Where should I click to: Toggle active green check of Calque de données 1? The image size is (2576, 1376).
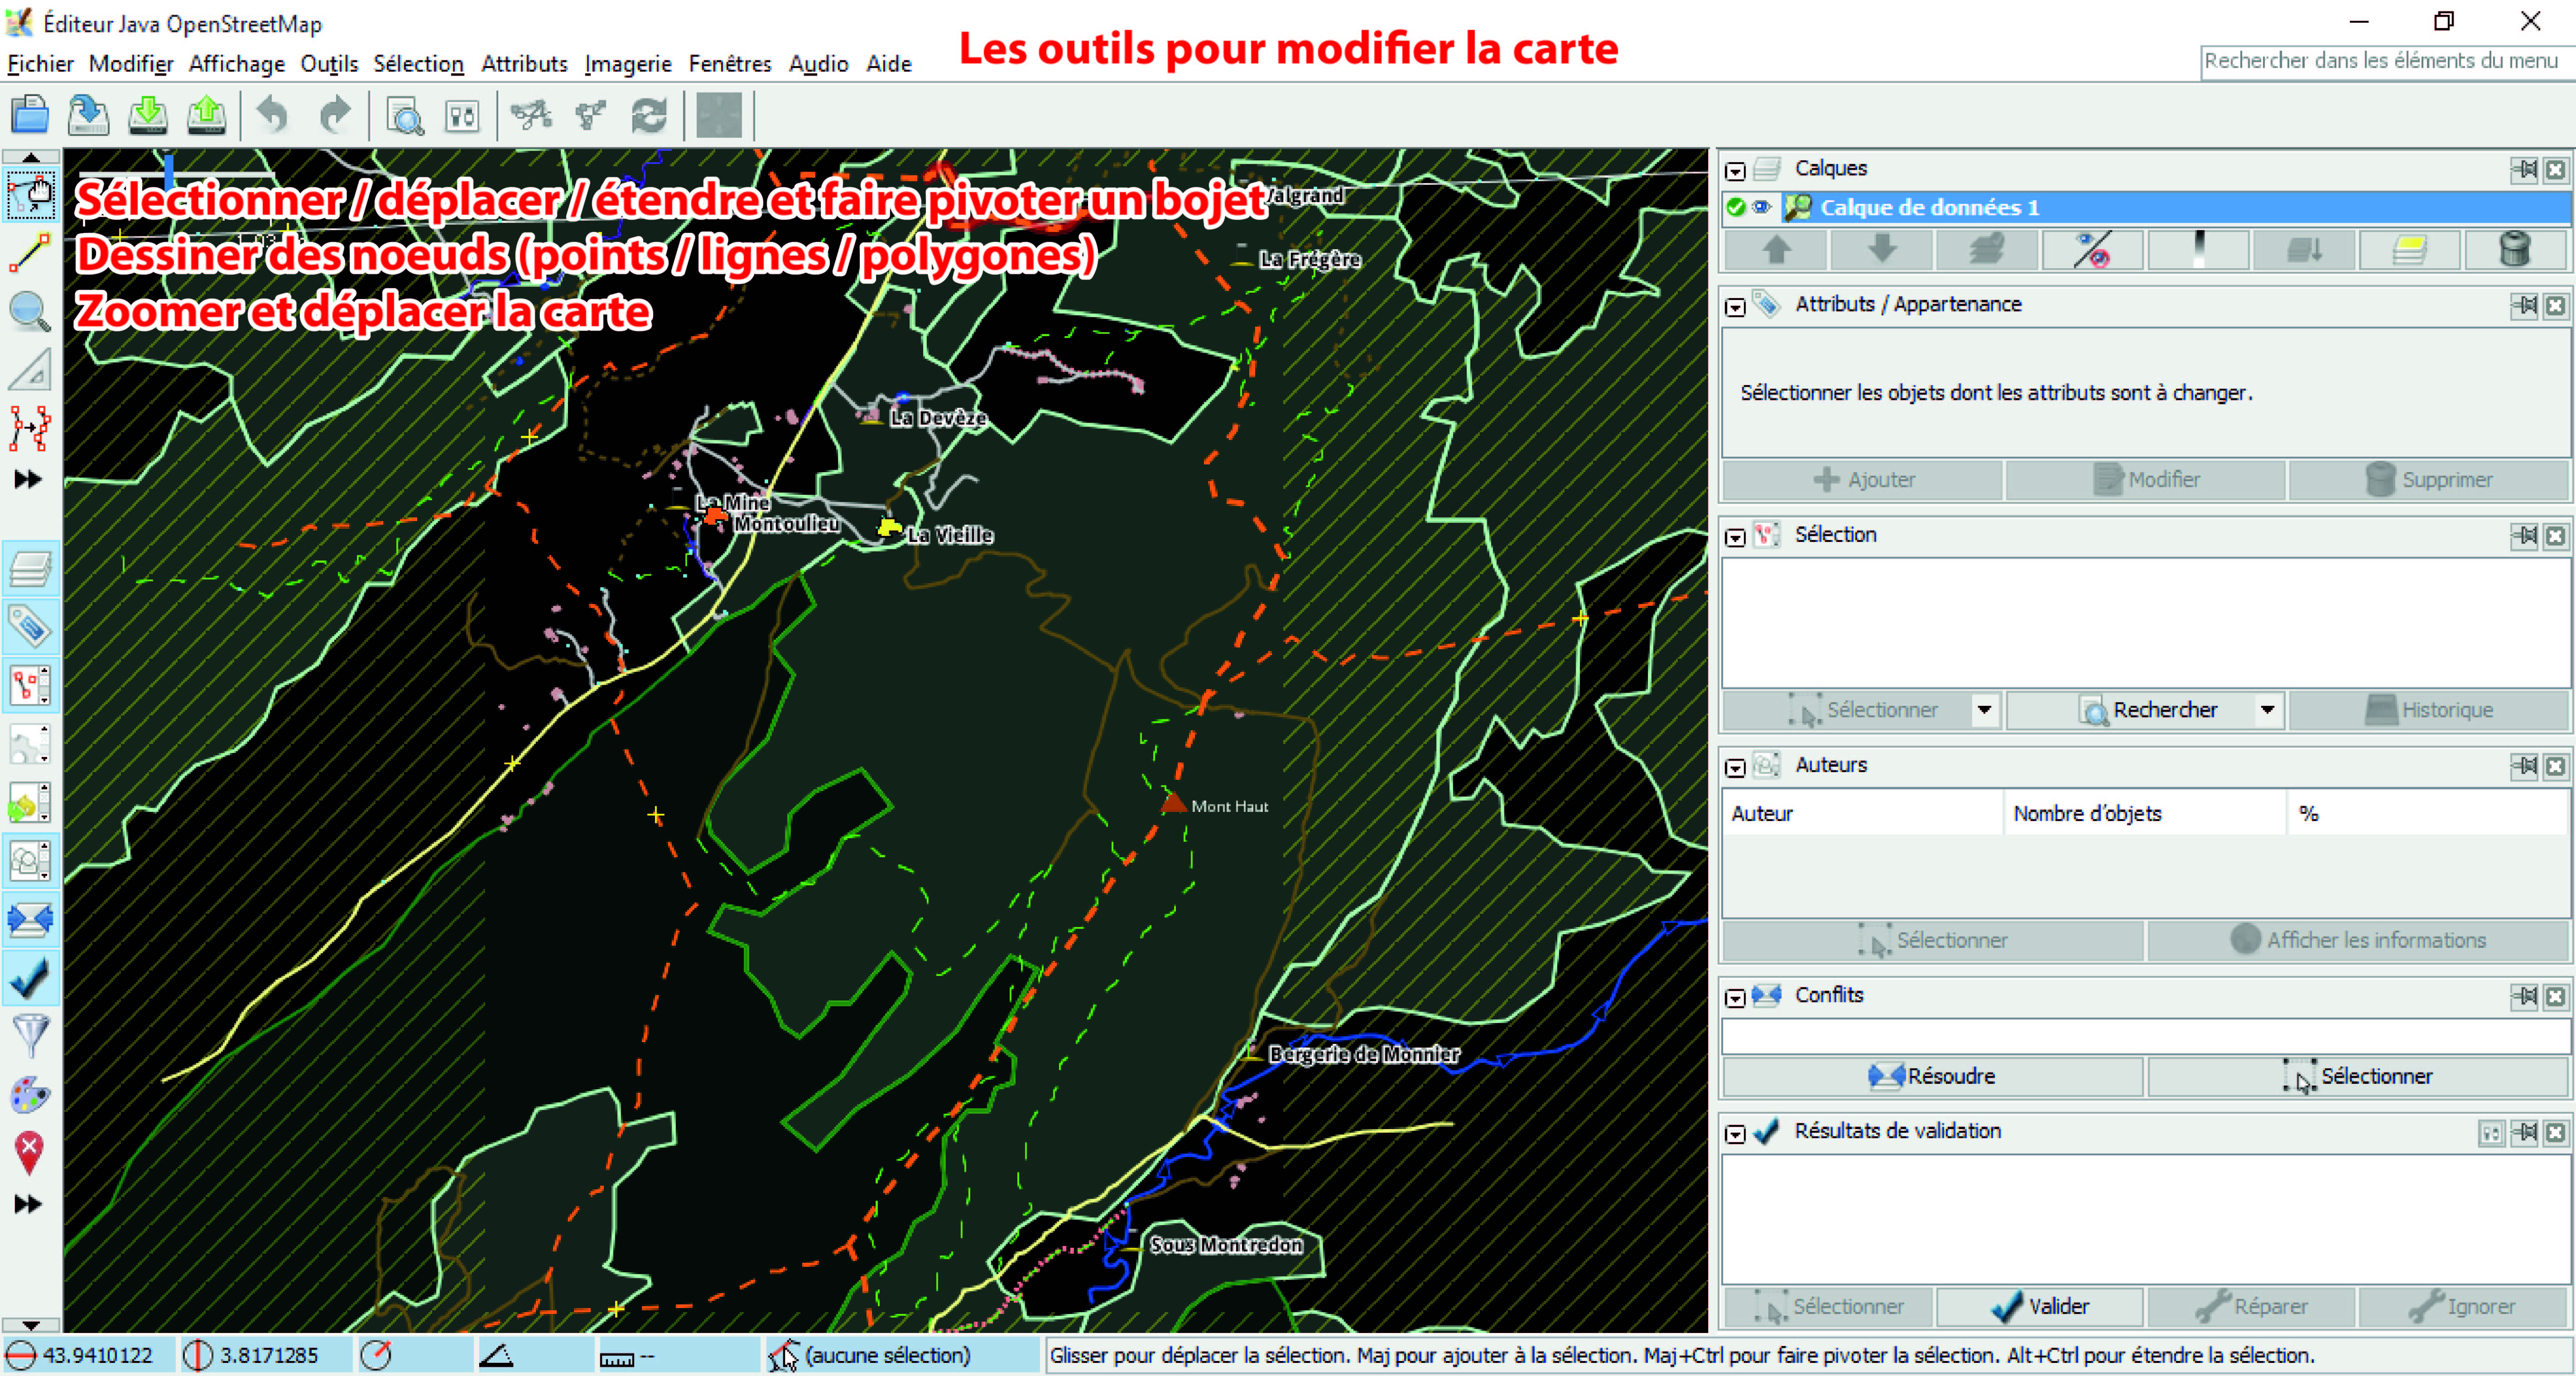pyautogui.click(x=1736, y=207)
